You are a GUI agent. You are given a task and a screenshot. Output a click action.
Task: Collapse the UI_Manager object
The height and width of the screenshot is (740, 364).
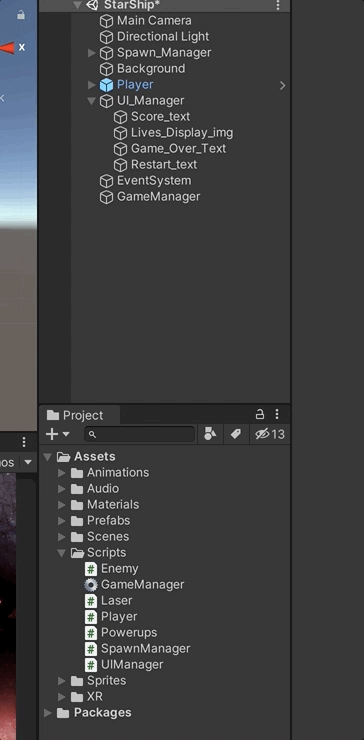(92, 101)
